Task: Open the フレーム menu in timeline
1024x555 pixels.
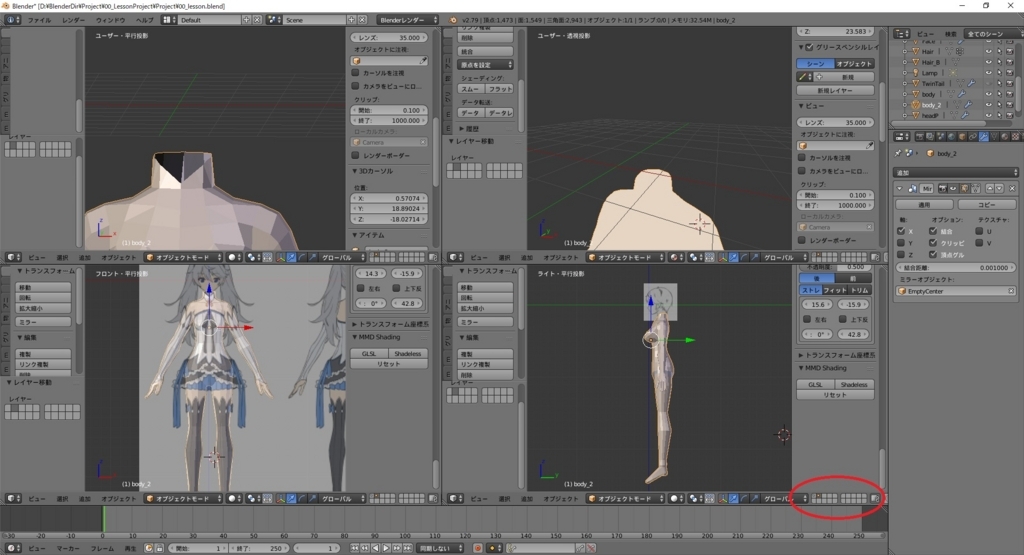Action: click(102, 548)
